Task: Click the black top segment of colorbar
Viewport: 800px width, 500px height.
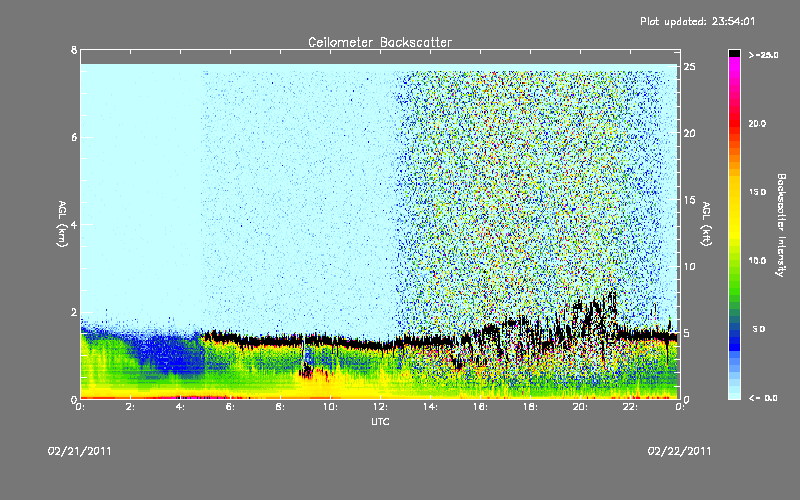Action: coord(734,53)
